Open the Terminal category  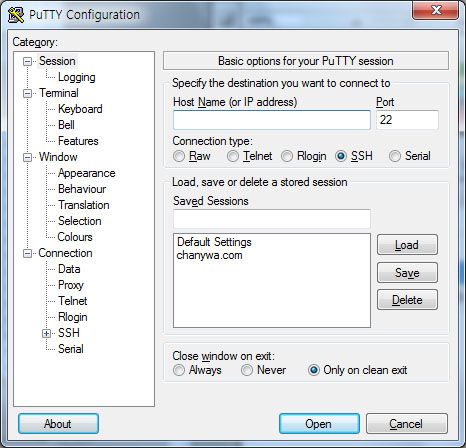(59, 93)
